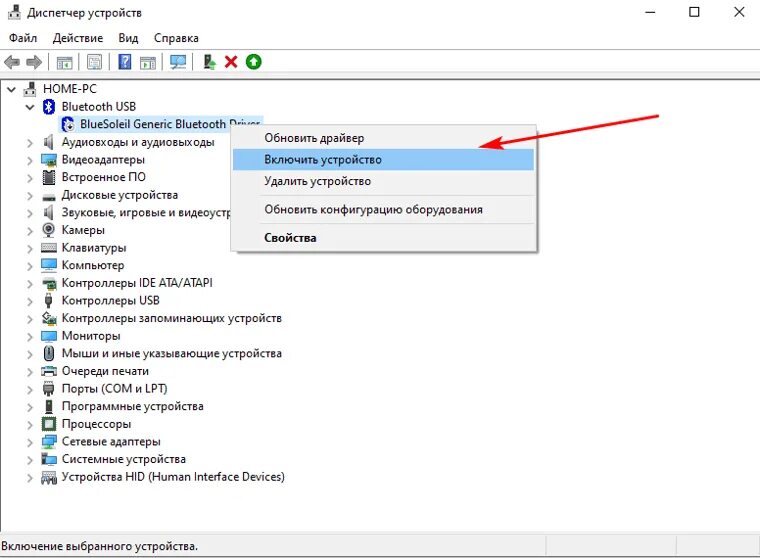Viewport: 760px width, 558px height.
Task: Open the Справка menu
Action: 176,38
